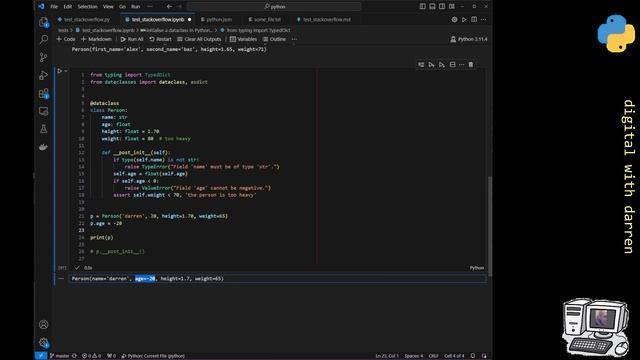Open the Variables panel

click(x=243, y=39)
